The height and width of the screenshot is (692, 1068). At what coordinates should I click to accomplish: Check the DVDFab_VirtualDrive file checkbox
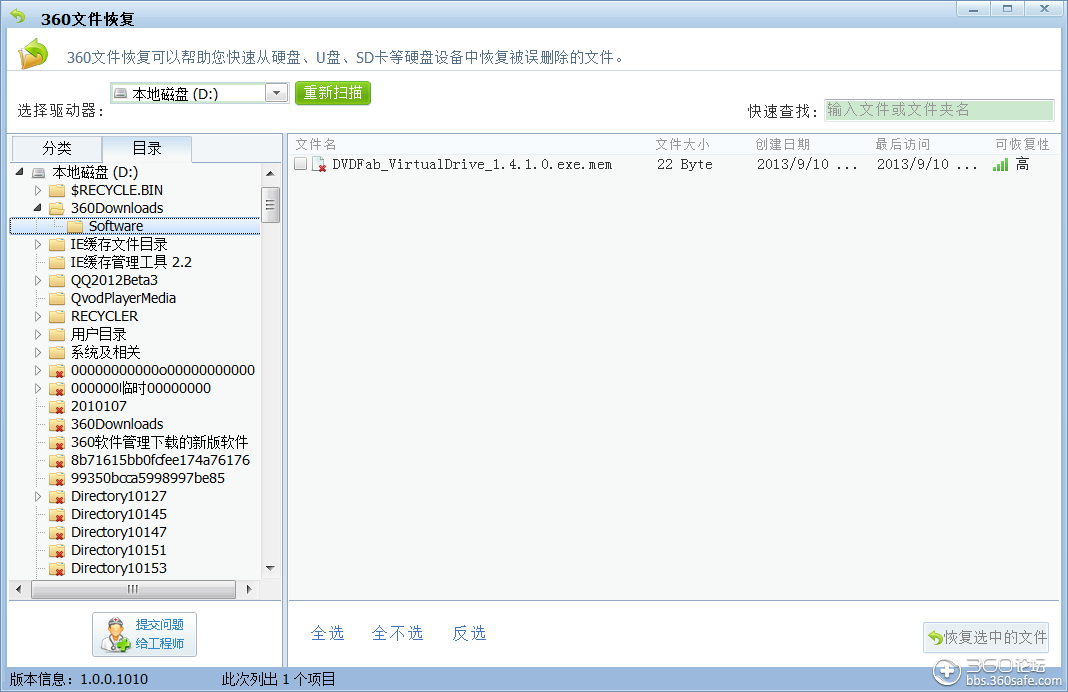click(300, 163)
